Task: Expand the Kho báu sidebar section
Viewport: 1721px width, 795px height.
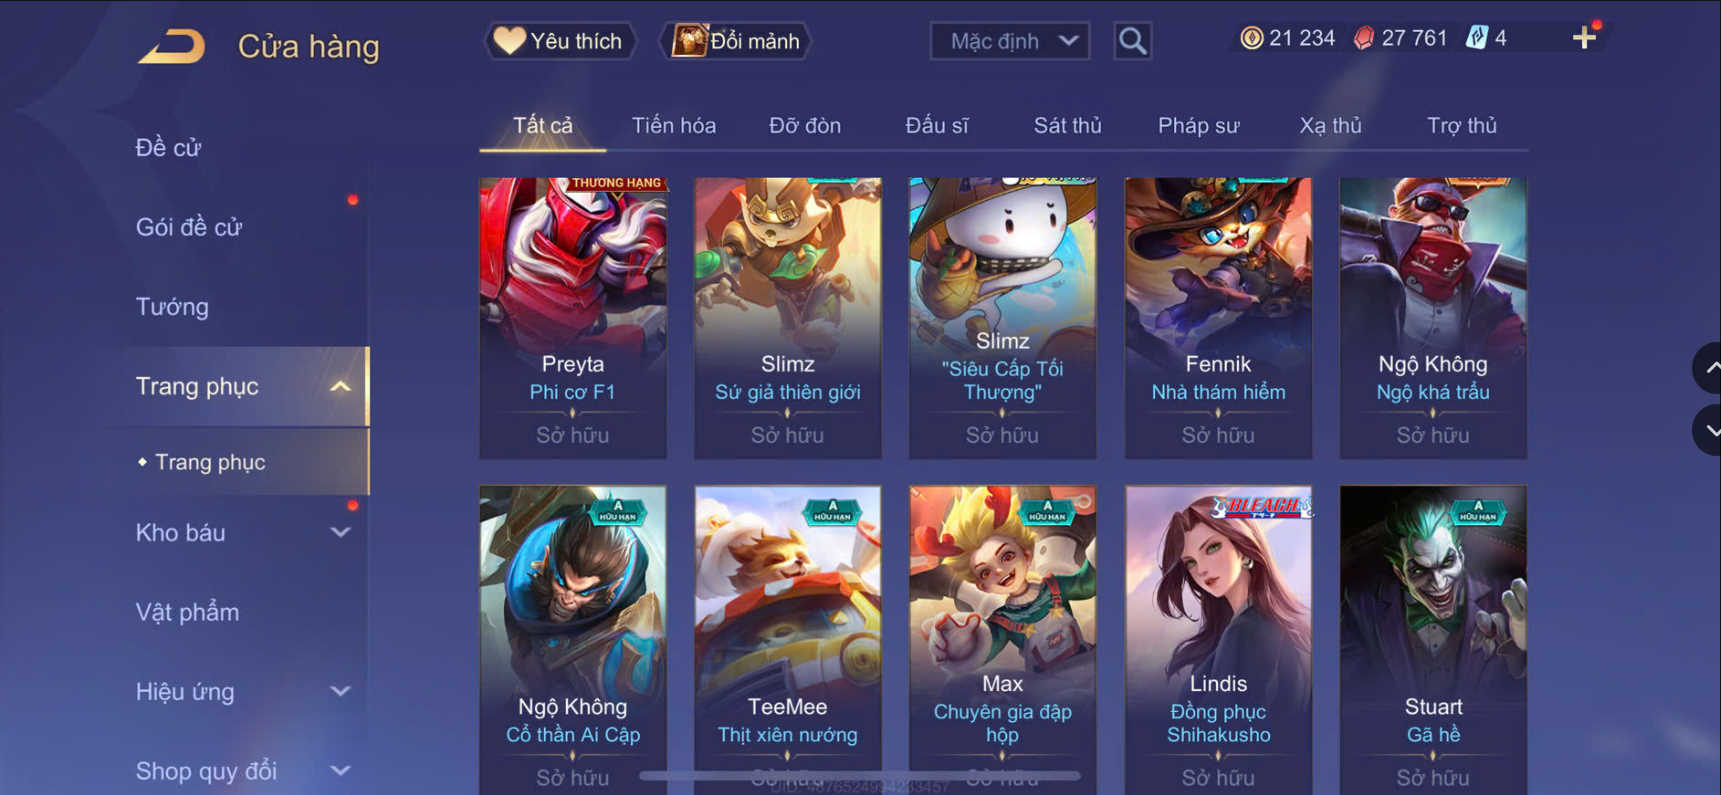Action: tap(340, 532)
